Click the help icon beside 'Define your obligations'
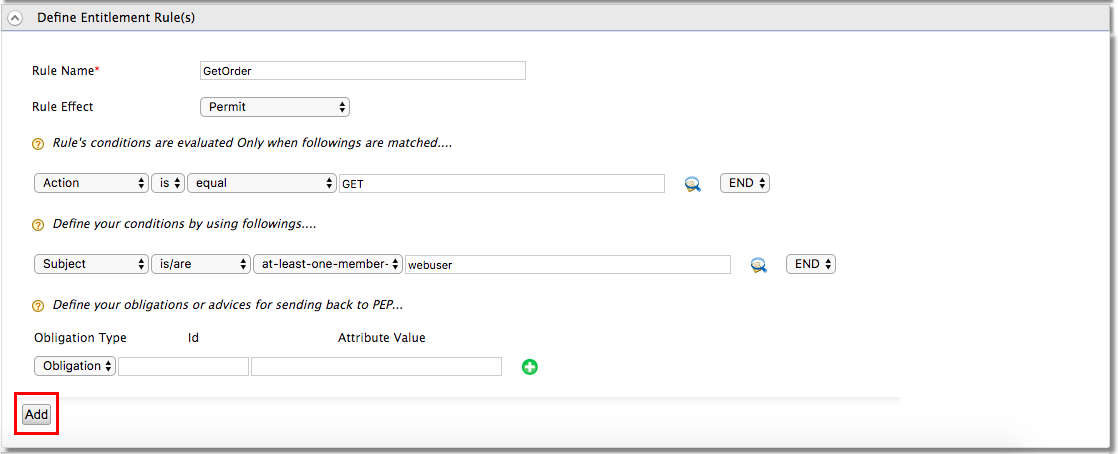This screenshot has height=454, width=1118. 39,305
